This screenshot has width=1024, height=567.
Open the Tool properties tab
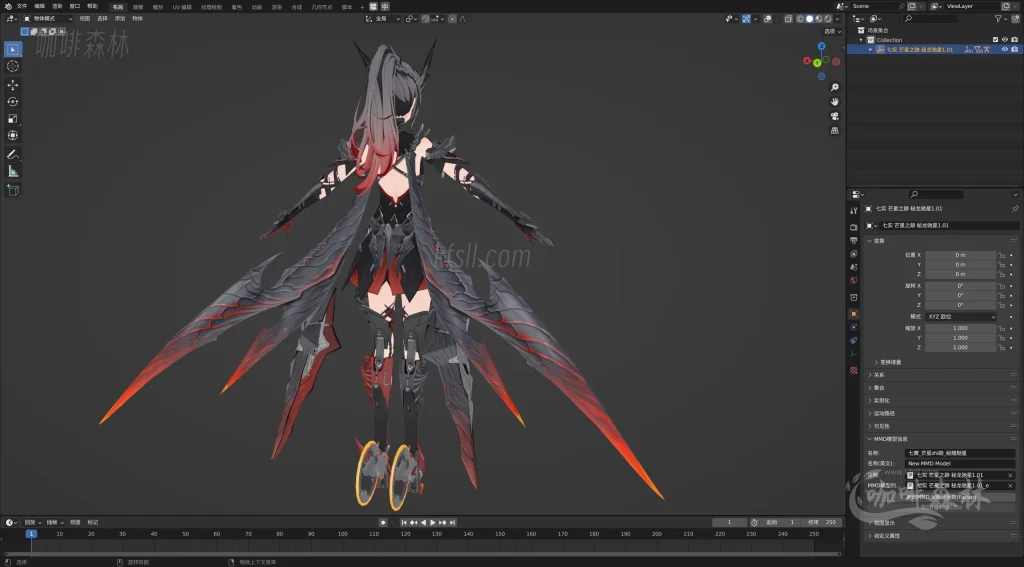tap(854, 210)
